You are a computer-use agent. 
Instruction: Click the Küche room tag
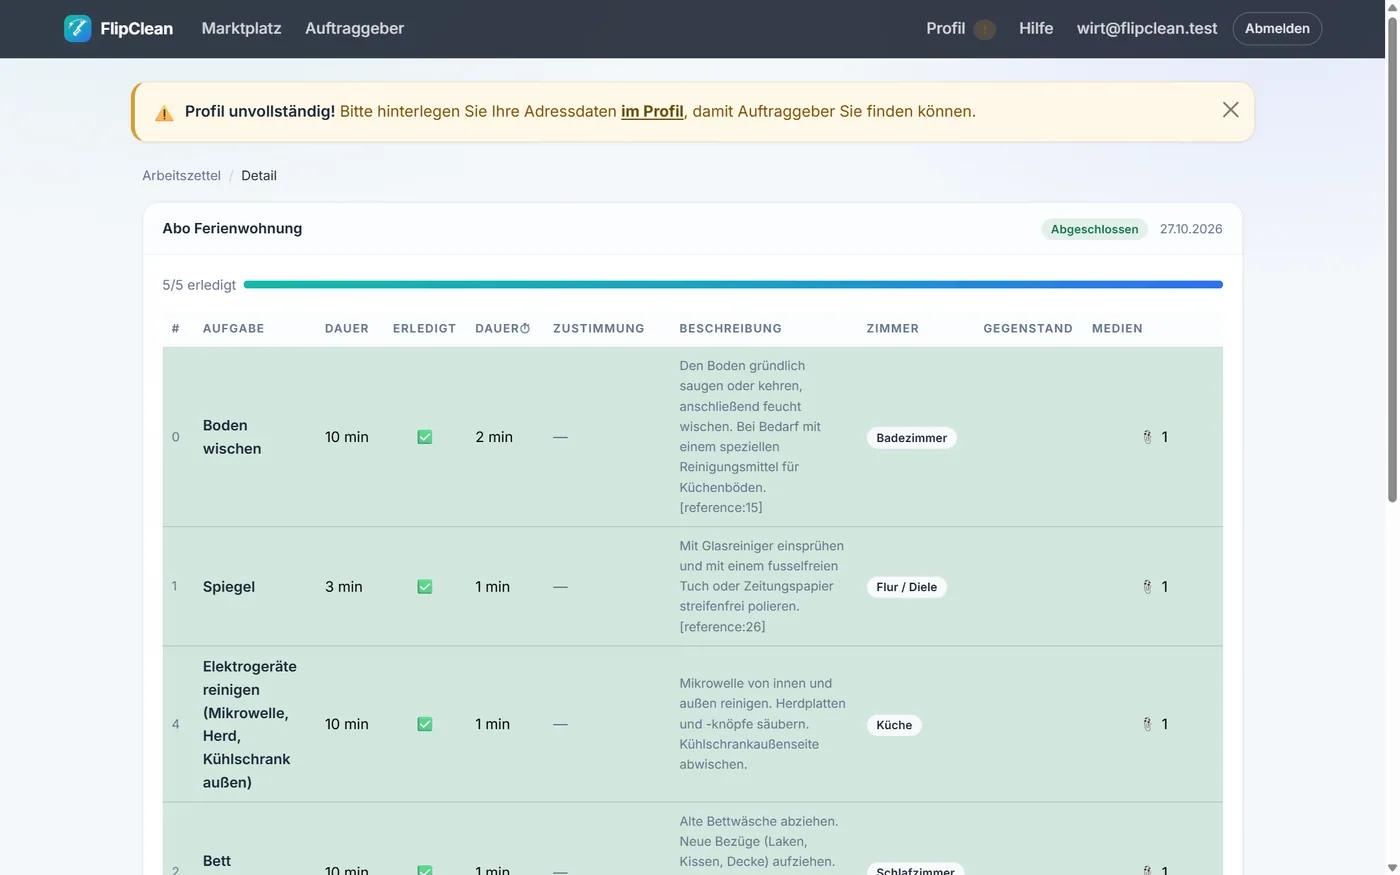pos(894,725)
